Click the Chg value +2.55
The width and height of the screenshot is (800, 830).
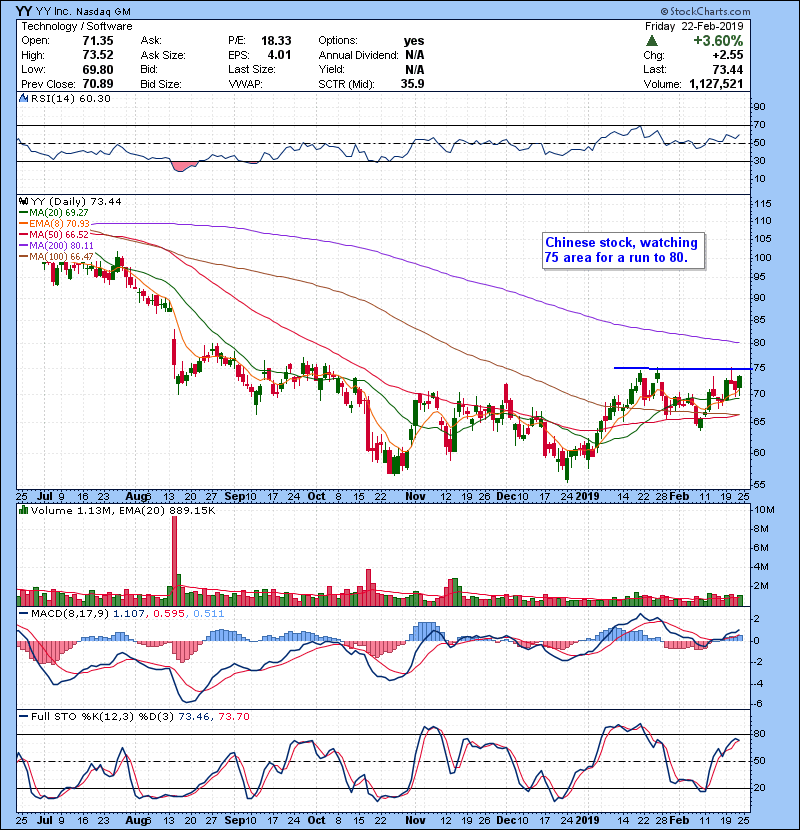coord(727,55)
